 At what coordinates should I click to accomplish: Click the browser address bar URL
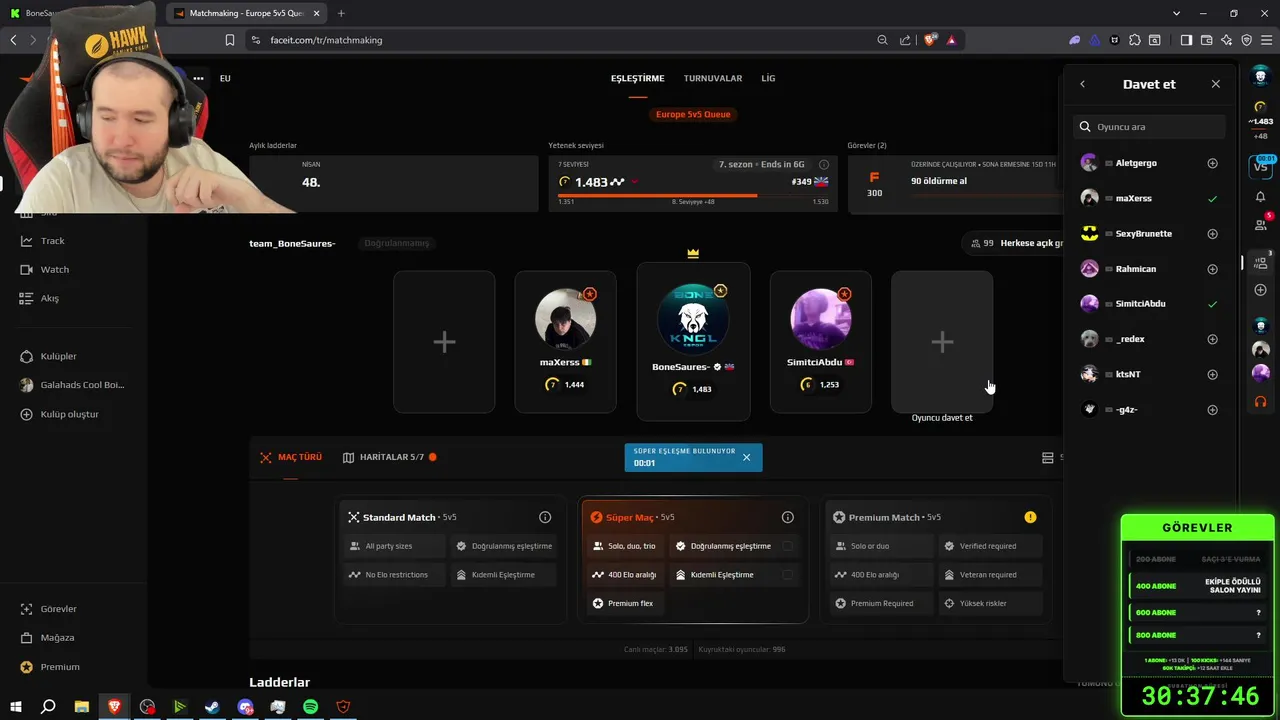click(x=326, y=40)
